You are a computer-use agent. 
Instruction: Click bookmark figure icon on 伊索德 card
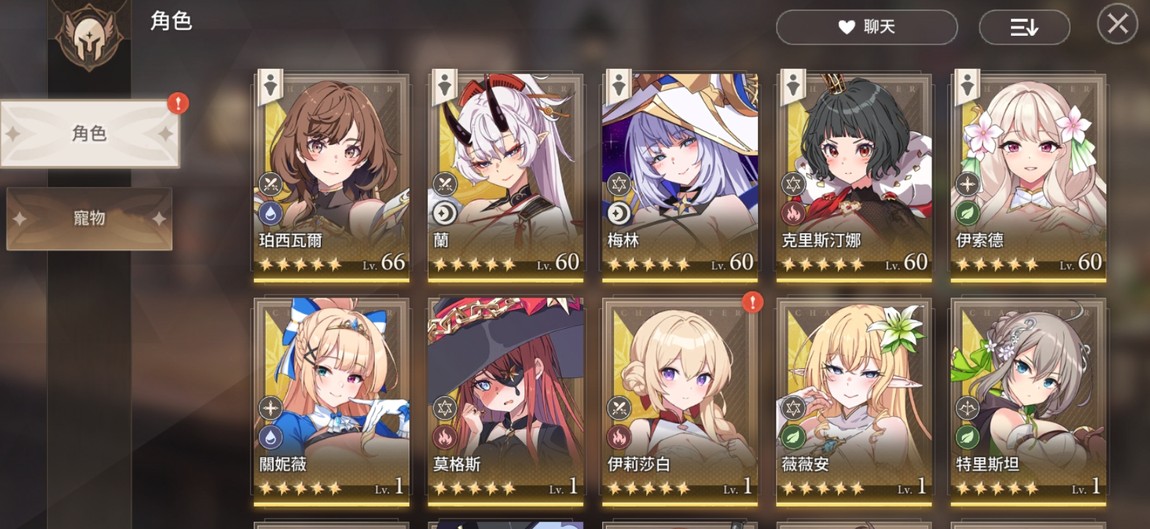click(967, 87)
